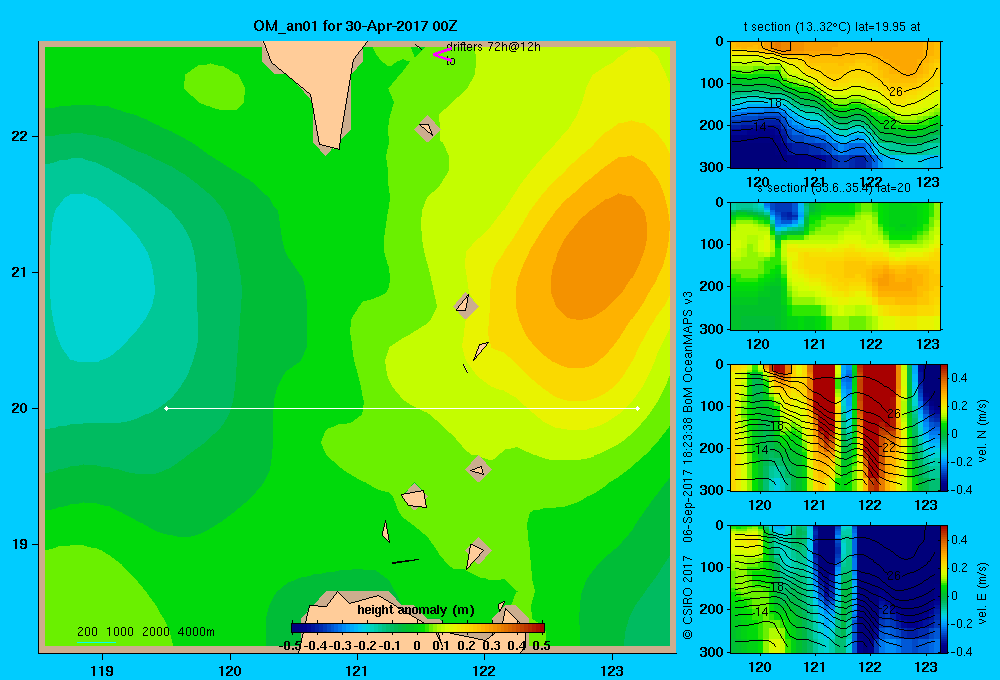The image size is (1000, 680).
Task: Click the "26" isotherm label in the temperature section
Action: [896, 92]
